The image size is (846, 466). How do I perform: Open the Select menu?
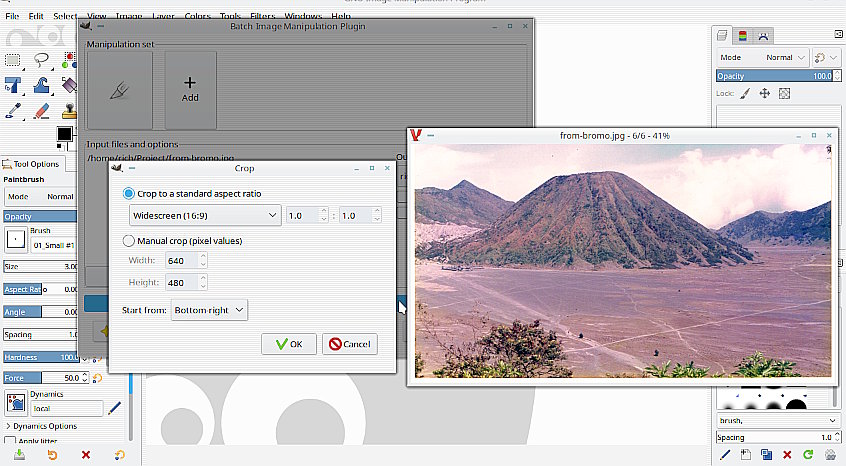65,16
